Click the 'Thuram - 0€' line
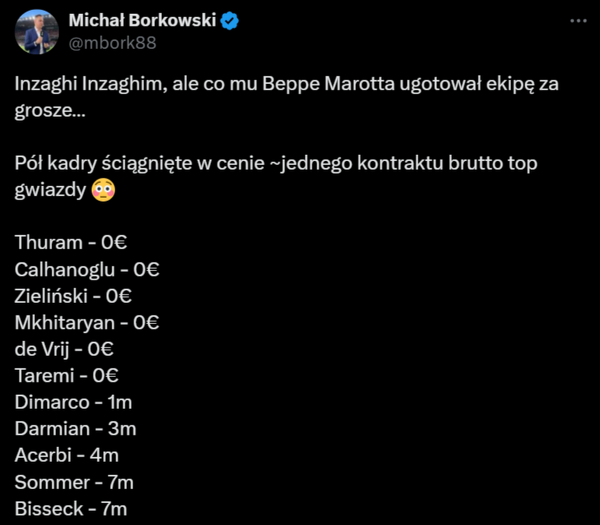 click(x=74, y=241)
